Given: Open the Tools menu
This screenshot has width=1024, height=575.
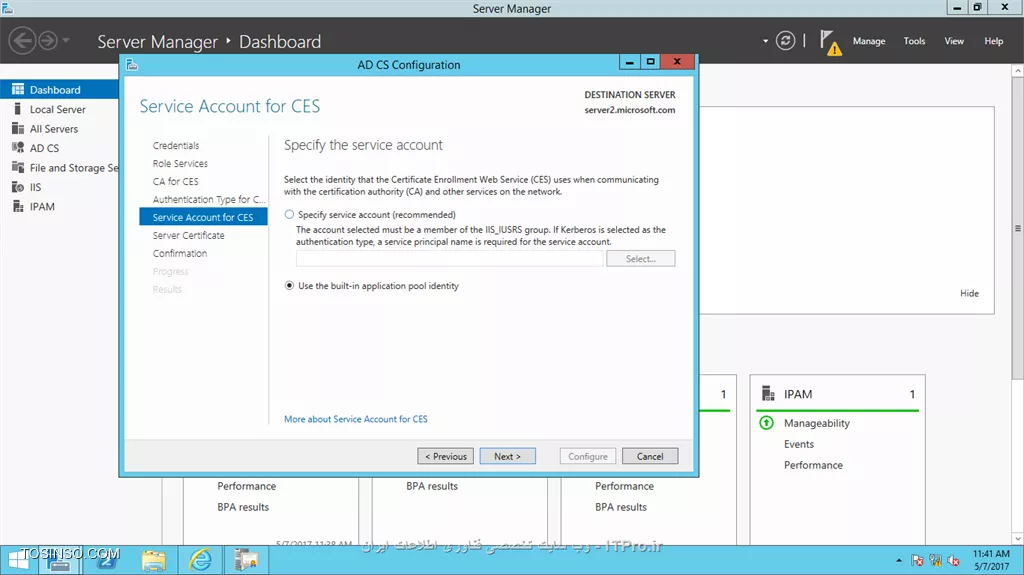Looking at the screenshot, I should [914, 41].
